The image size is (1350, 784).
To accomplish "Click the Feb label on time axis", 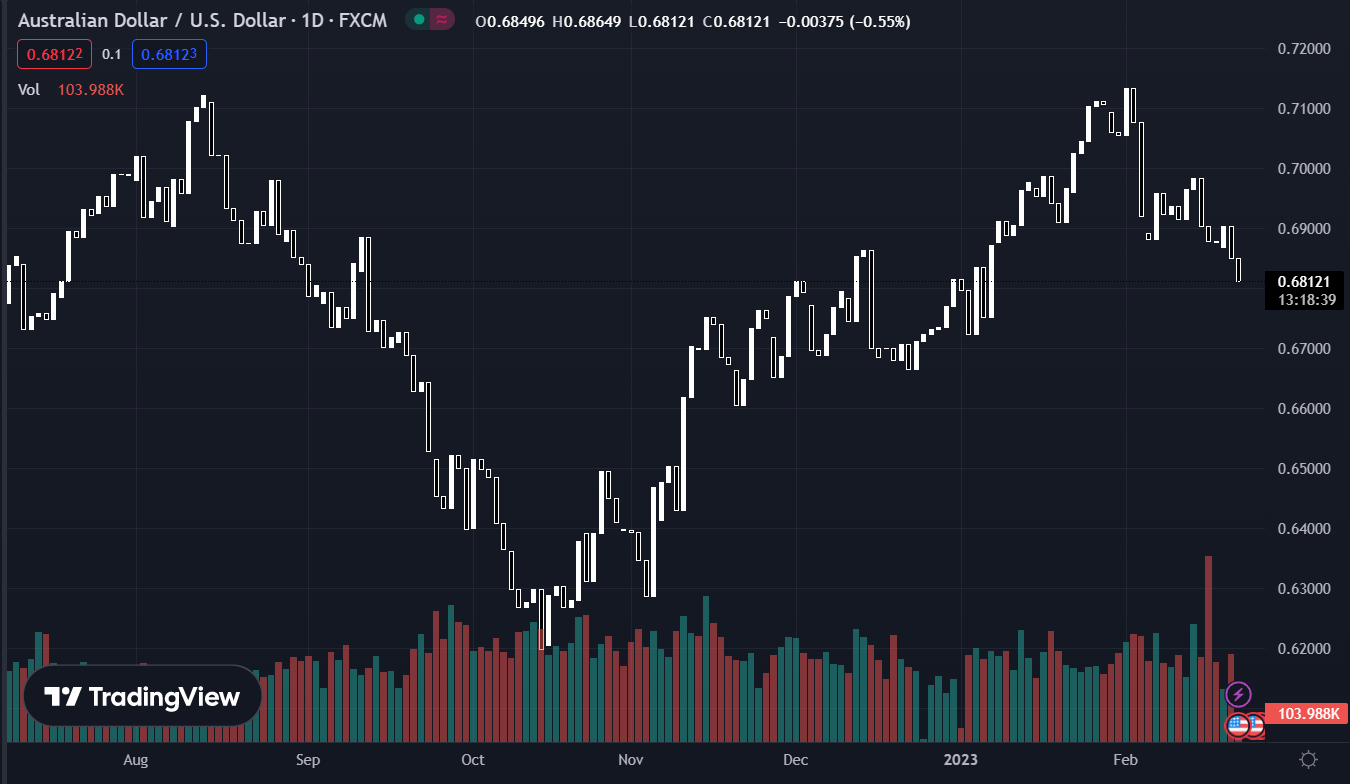I will pos(1126,760).
